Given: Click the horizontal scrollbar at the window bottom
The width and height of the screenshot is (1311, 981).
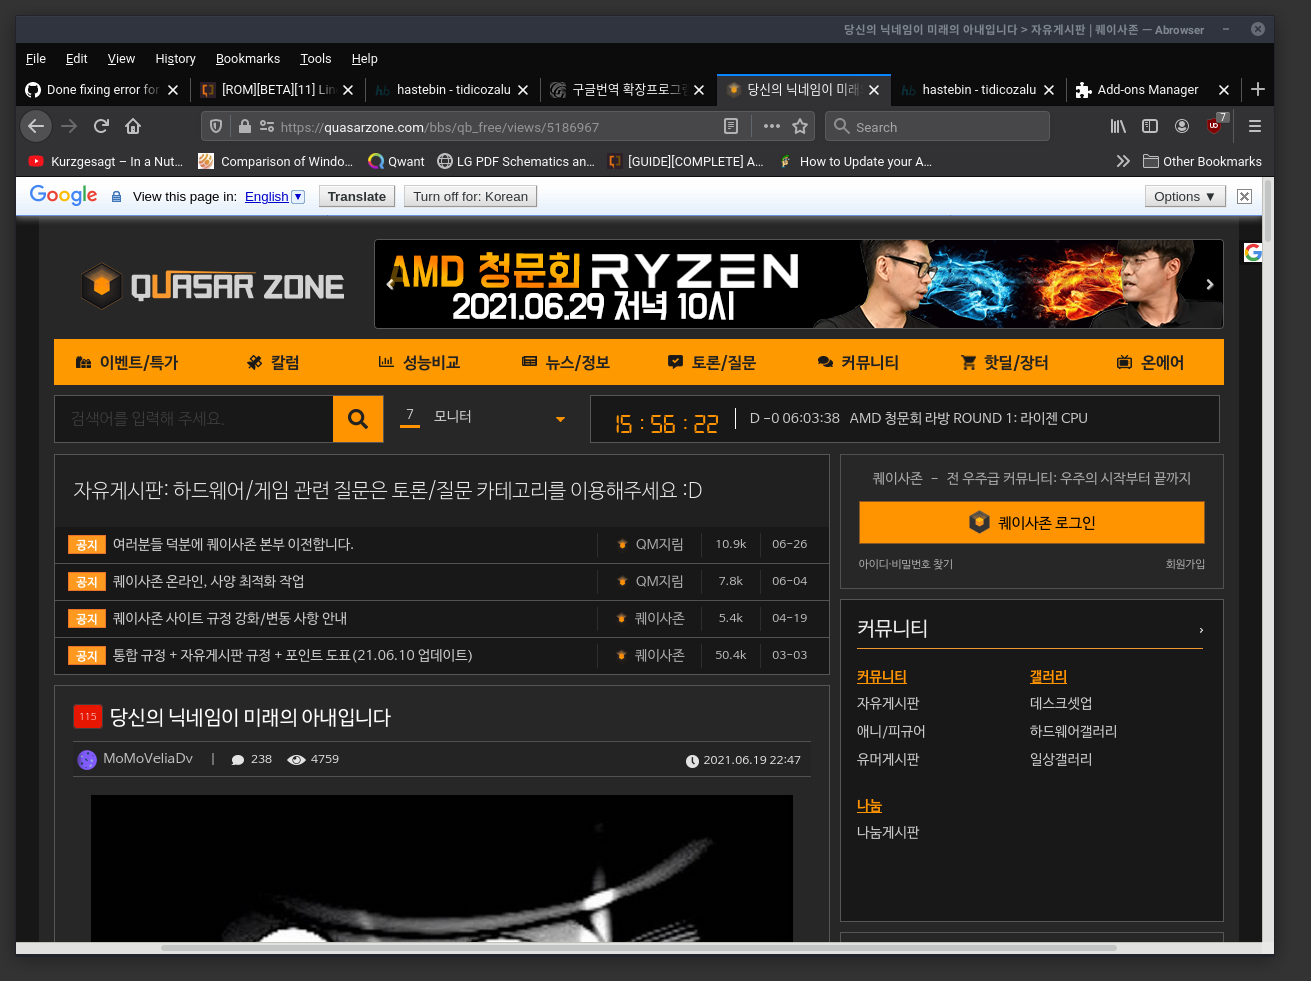Looking at the screenshot, I should [638, 947].
